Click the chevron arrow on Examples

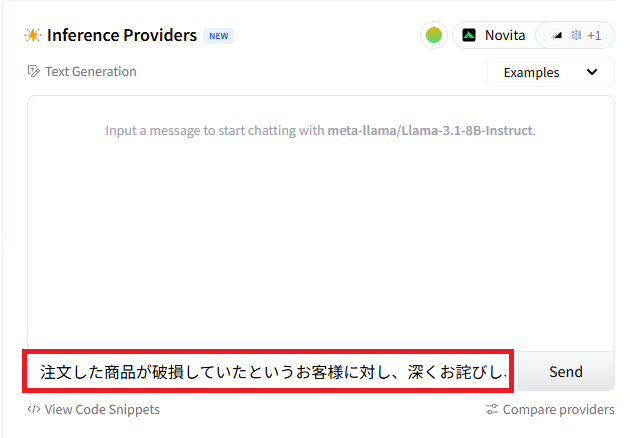592,72
